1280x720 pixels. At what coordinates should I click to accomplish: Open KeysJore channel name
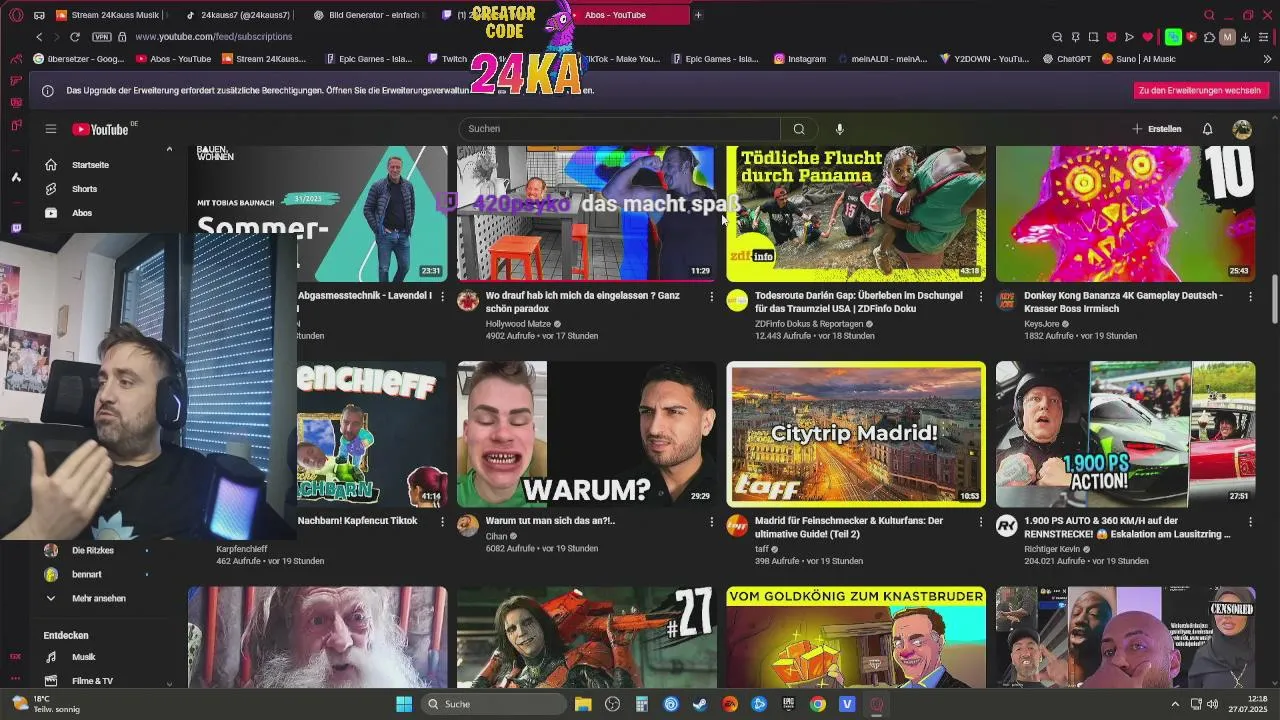(x=1044, y=324)
